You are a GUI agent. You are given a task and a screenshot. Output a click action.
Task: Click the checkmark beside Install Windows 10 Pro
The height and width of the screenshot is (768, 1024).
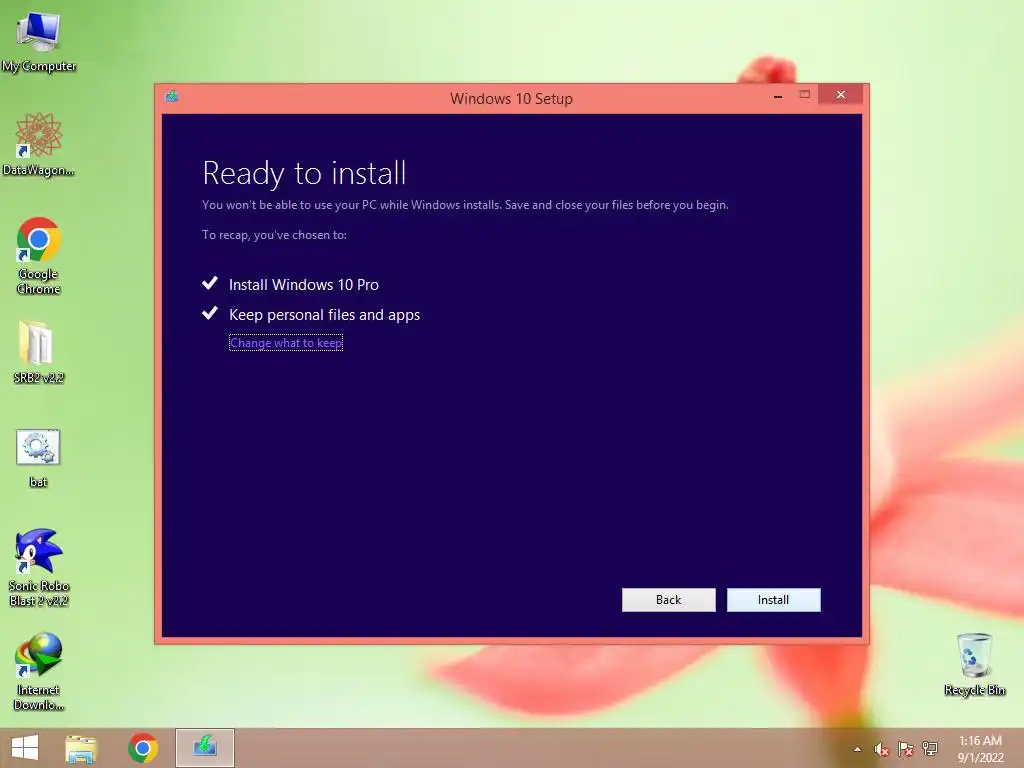pyautogui.click(x=210, y=283)
